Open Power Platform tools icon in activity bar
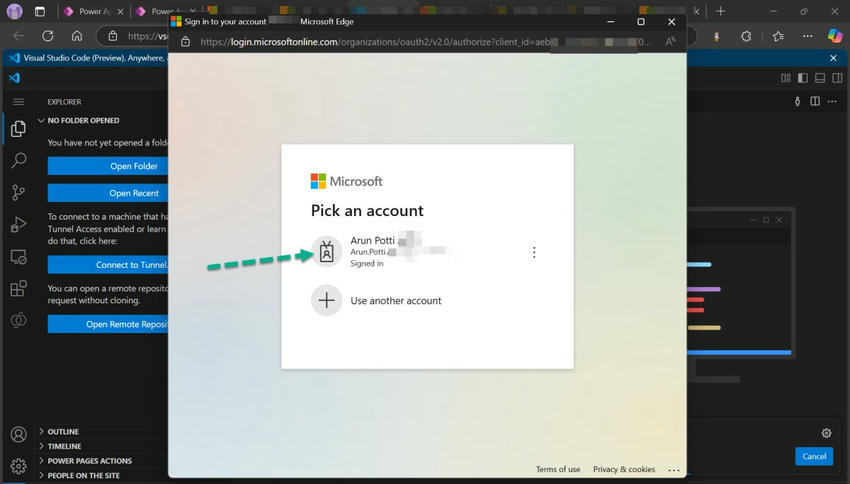The width and height of the screenshot is (850, 484). (x=18, y=320)
